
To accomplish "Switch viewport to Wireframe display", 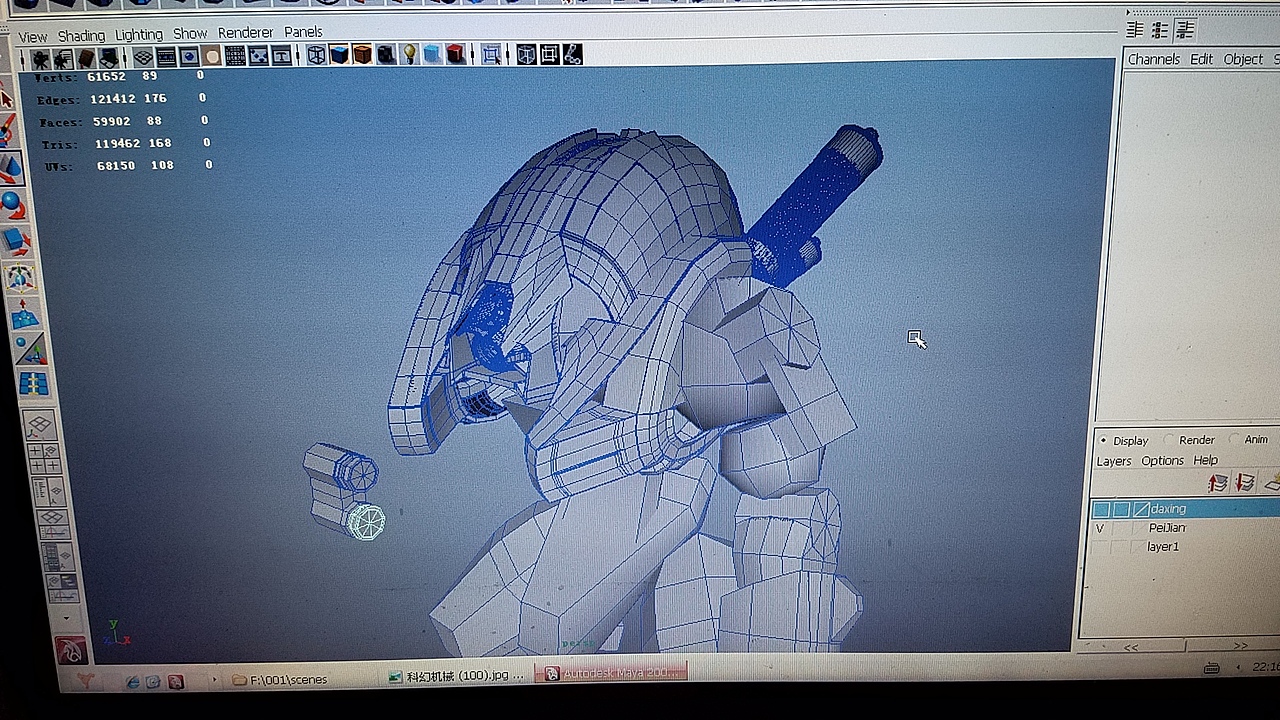I will click(316, 55).
